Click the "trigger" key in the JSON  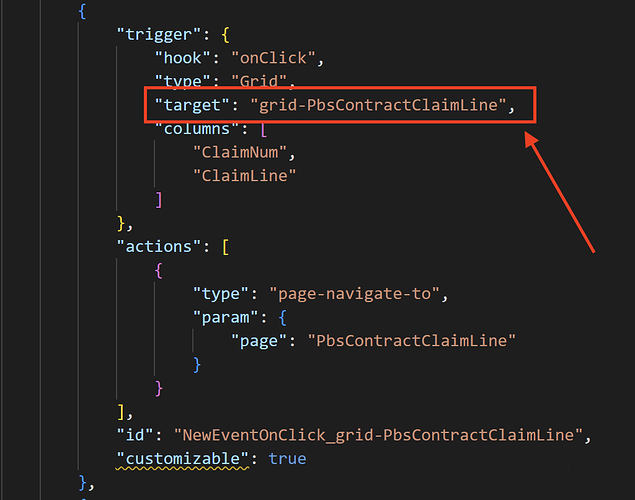click(x=158, y=34)
